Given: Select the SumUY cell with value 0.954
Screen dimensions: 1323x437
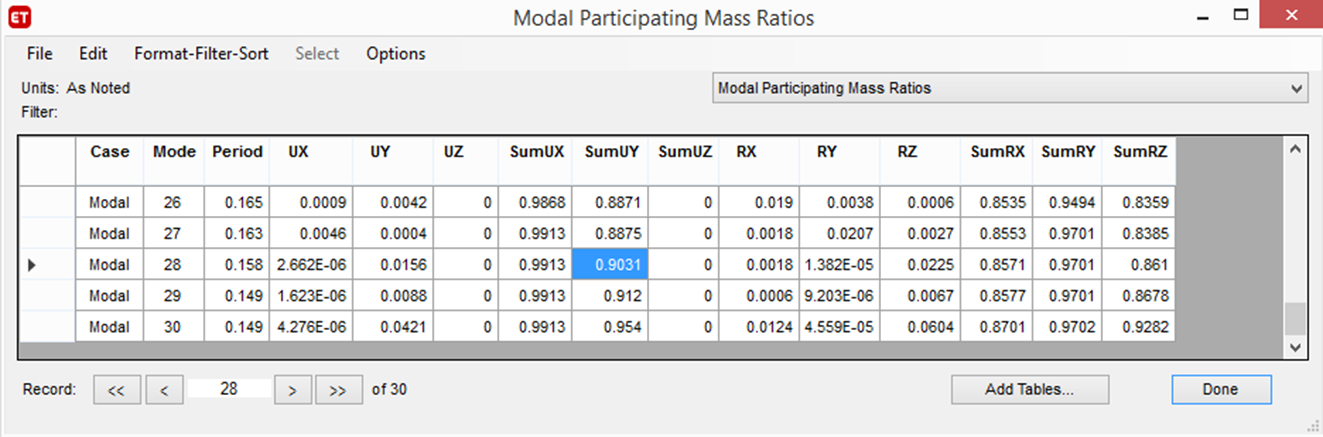Looking at the screenshot, I should pos(609,327).
